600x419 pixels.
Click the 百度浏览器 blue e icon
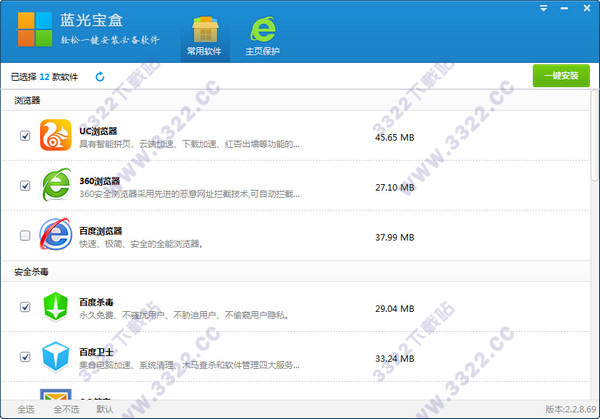coord(56,234)
